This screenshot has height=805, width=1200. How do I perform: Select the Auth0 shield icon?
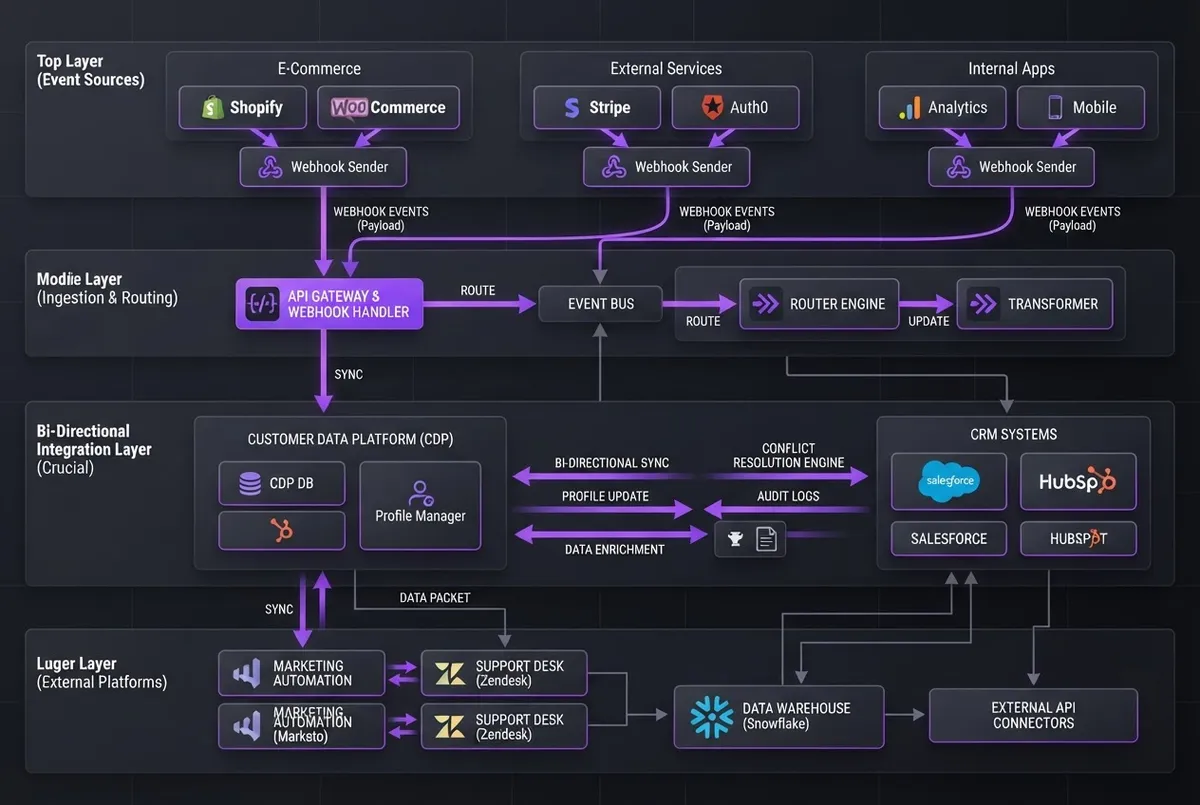(x=711, y=107)
